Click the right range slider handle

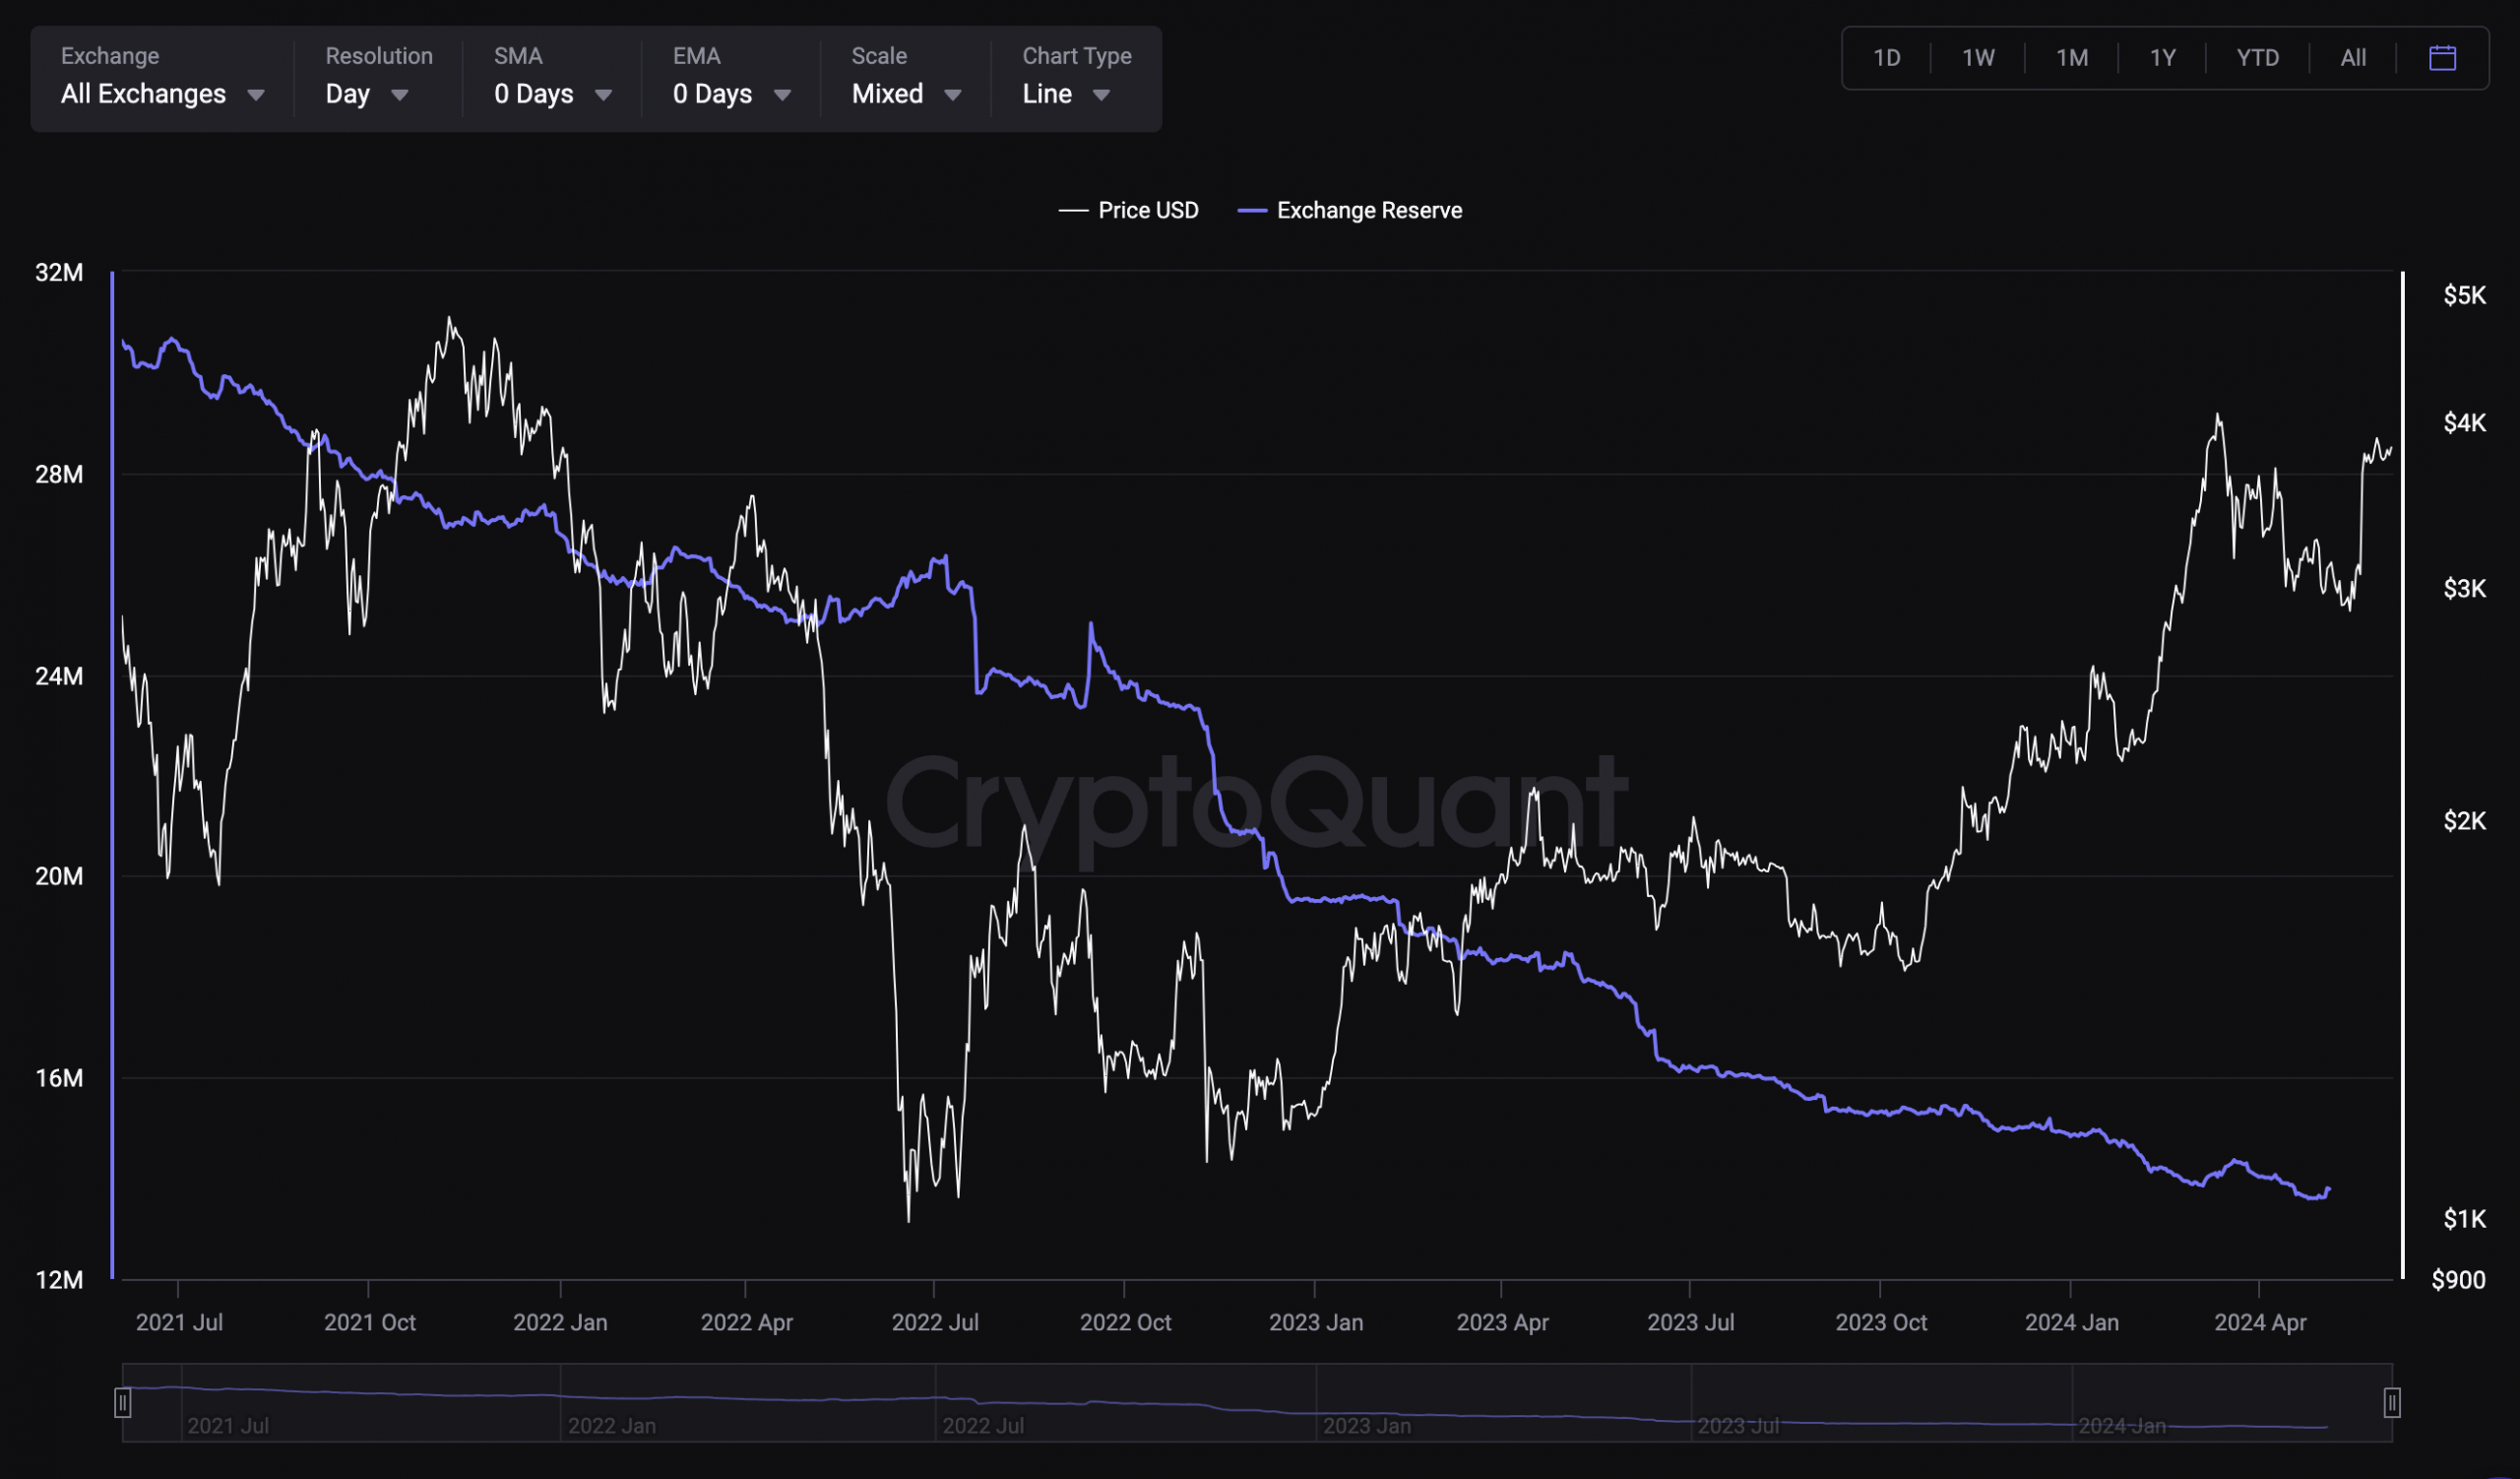[2391, 1403]
